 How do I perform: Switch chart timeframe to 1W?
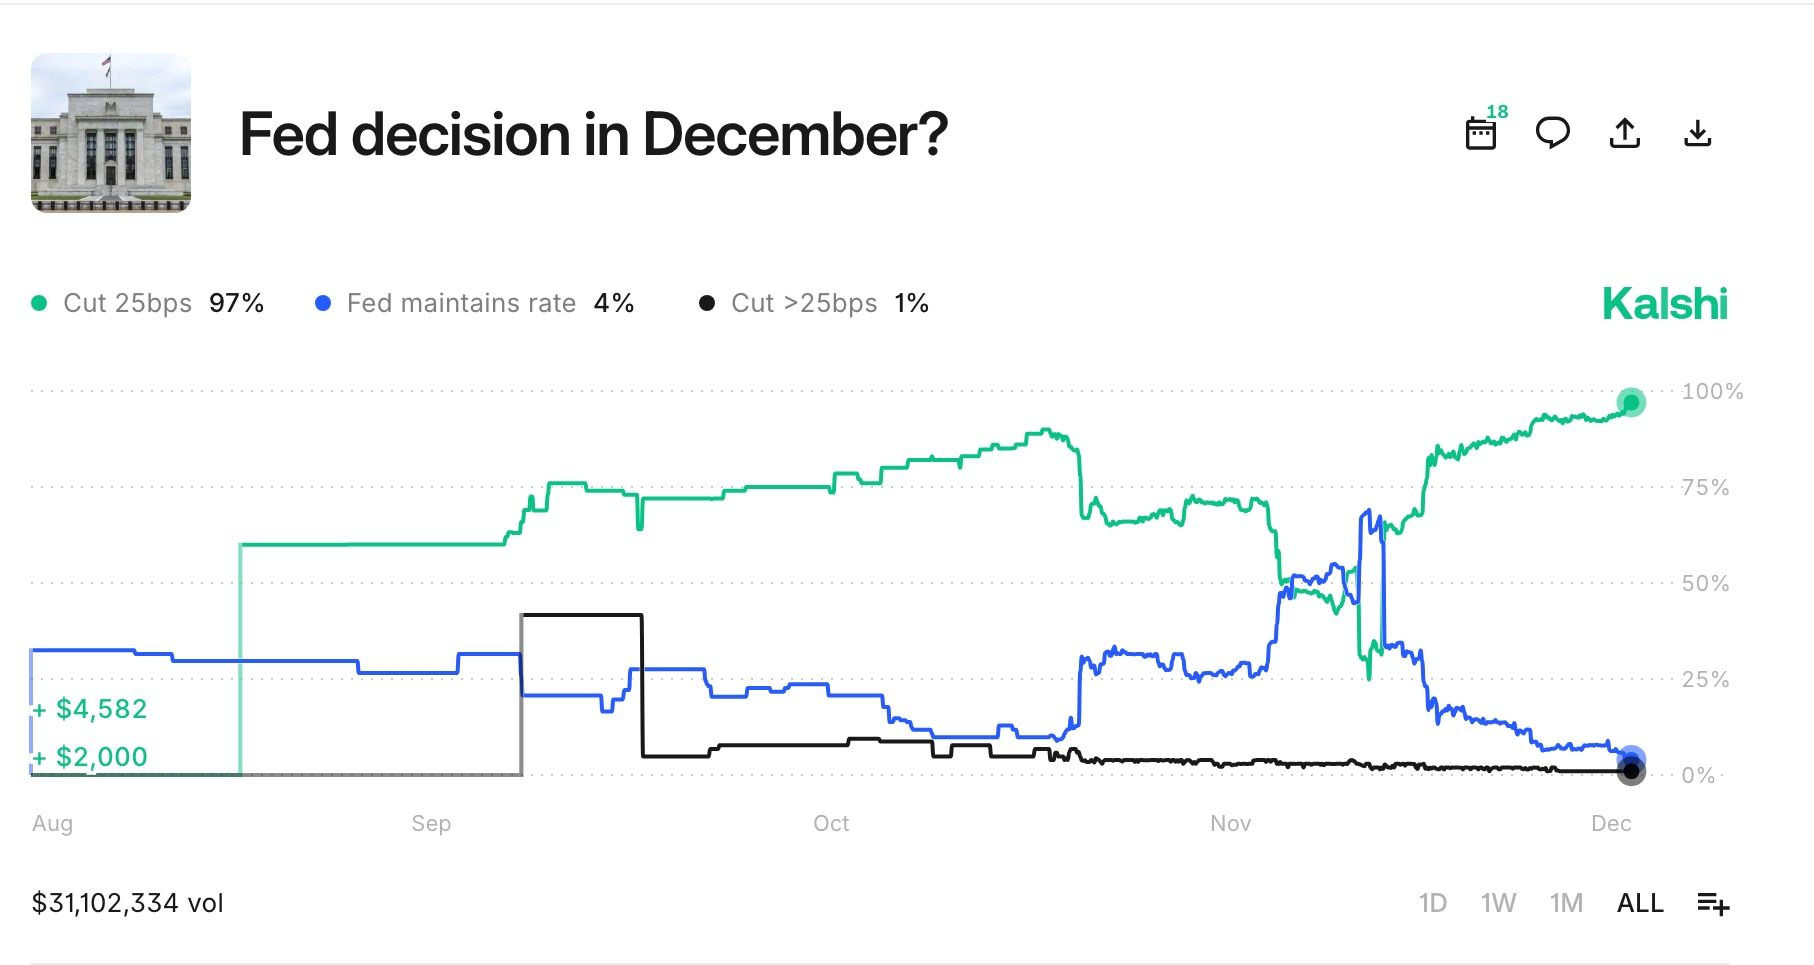(1499, 902)
